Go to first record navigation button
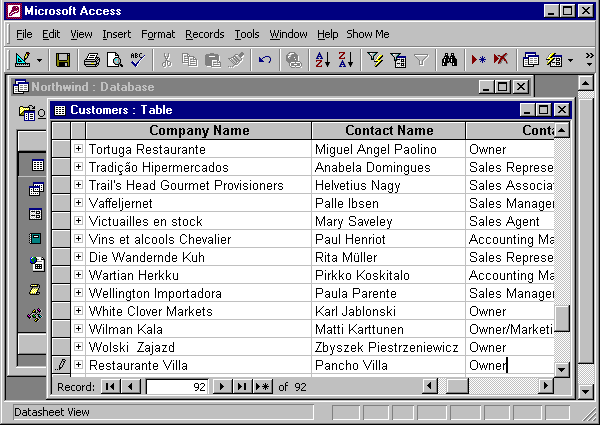The width and height of the screenshot is (600, 425). 110,386
